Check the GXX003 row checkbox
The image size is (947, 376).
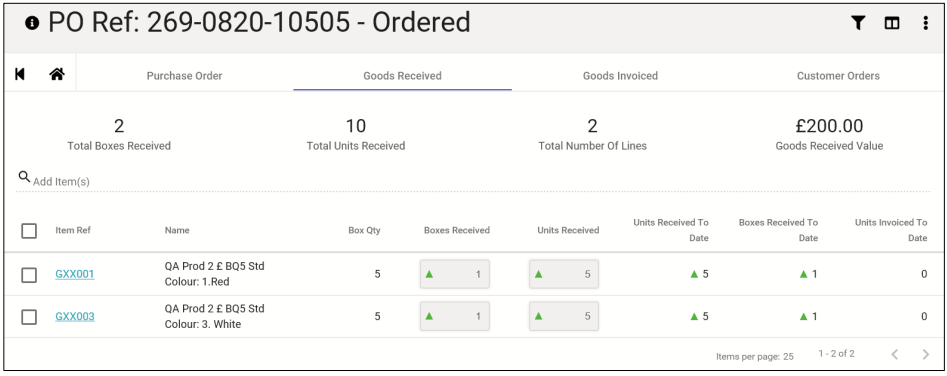coord(29,317)
